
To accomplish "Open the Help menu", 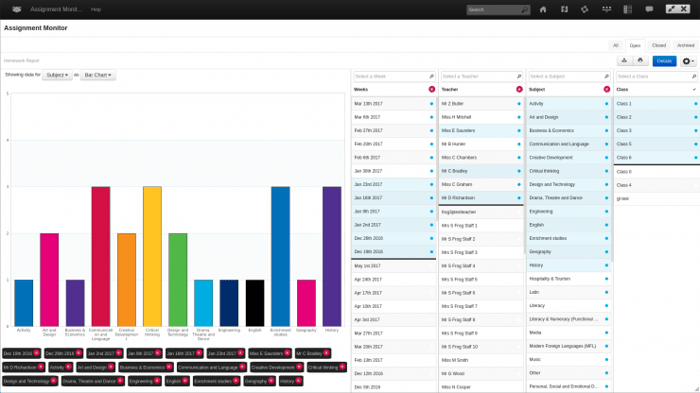I will pyautogui.click(x=96, y=9).
